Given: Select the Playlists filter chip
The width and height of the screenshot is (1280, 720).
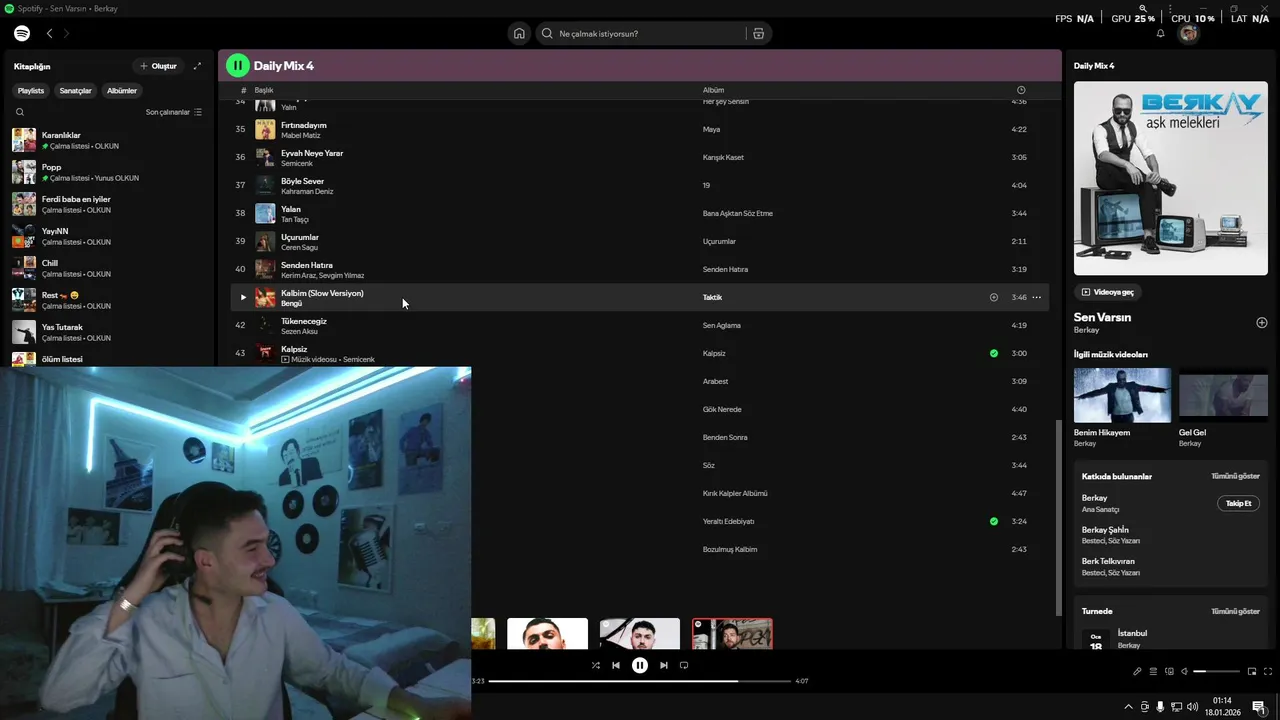Looking at the screenshot, I should (x=31, y=90).
